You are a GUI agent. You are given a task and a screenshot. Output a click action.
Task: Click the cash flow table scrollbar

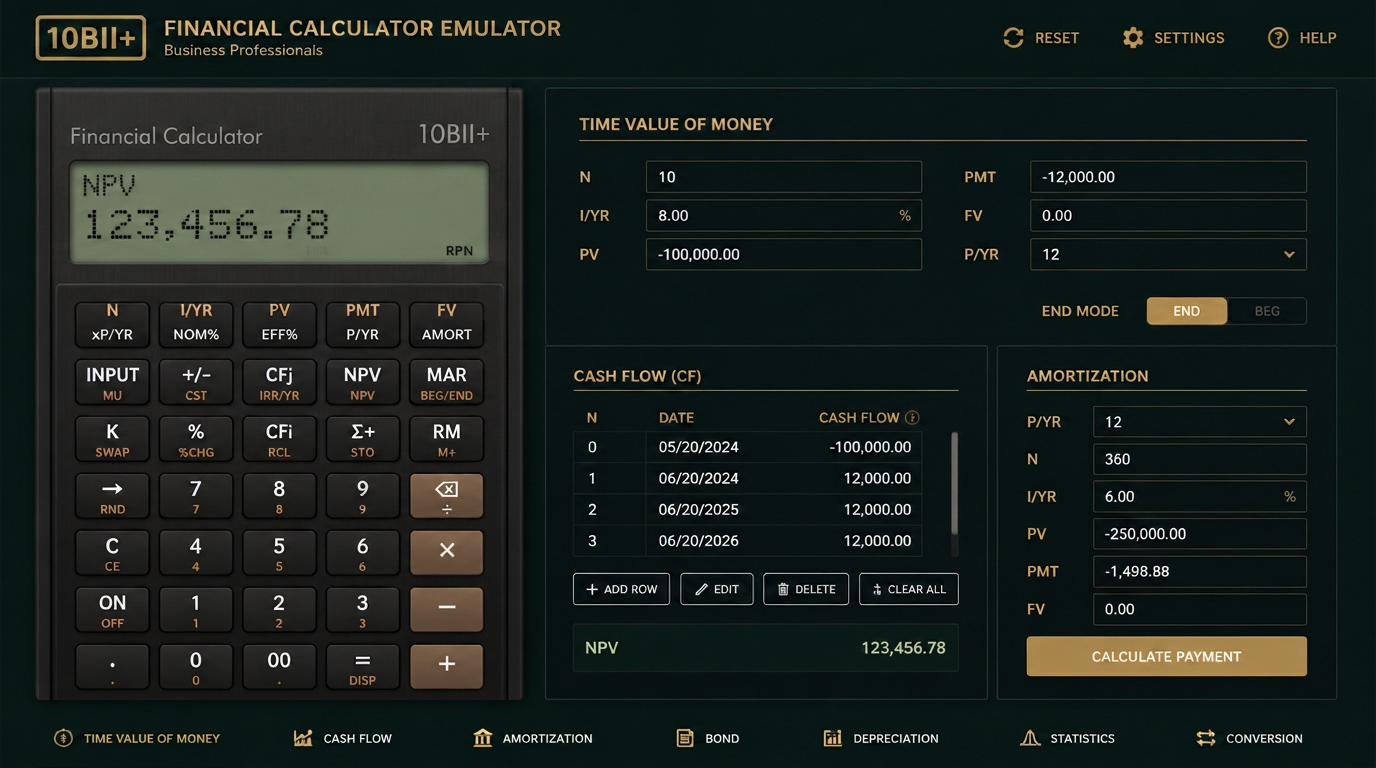pyautogui.click(x=954, y=484)
